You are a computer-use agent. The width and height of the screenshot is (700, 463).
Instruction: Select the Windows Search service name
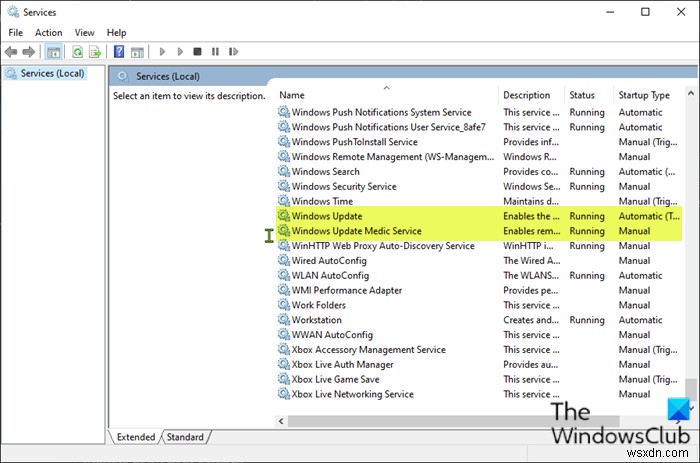[325, 171]
